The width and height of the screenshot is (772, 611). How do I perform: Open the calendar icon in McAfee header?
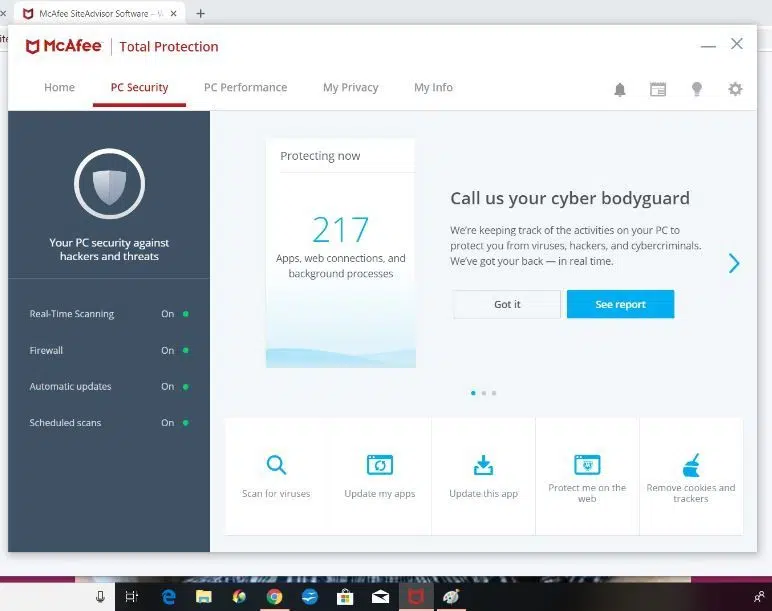[658, 89]
